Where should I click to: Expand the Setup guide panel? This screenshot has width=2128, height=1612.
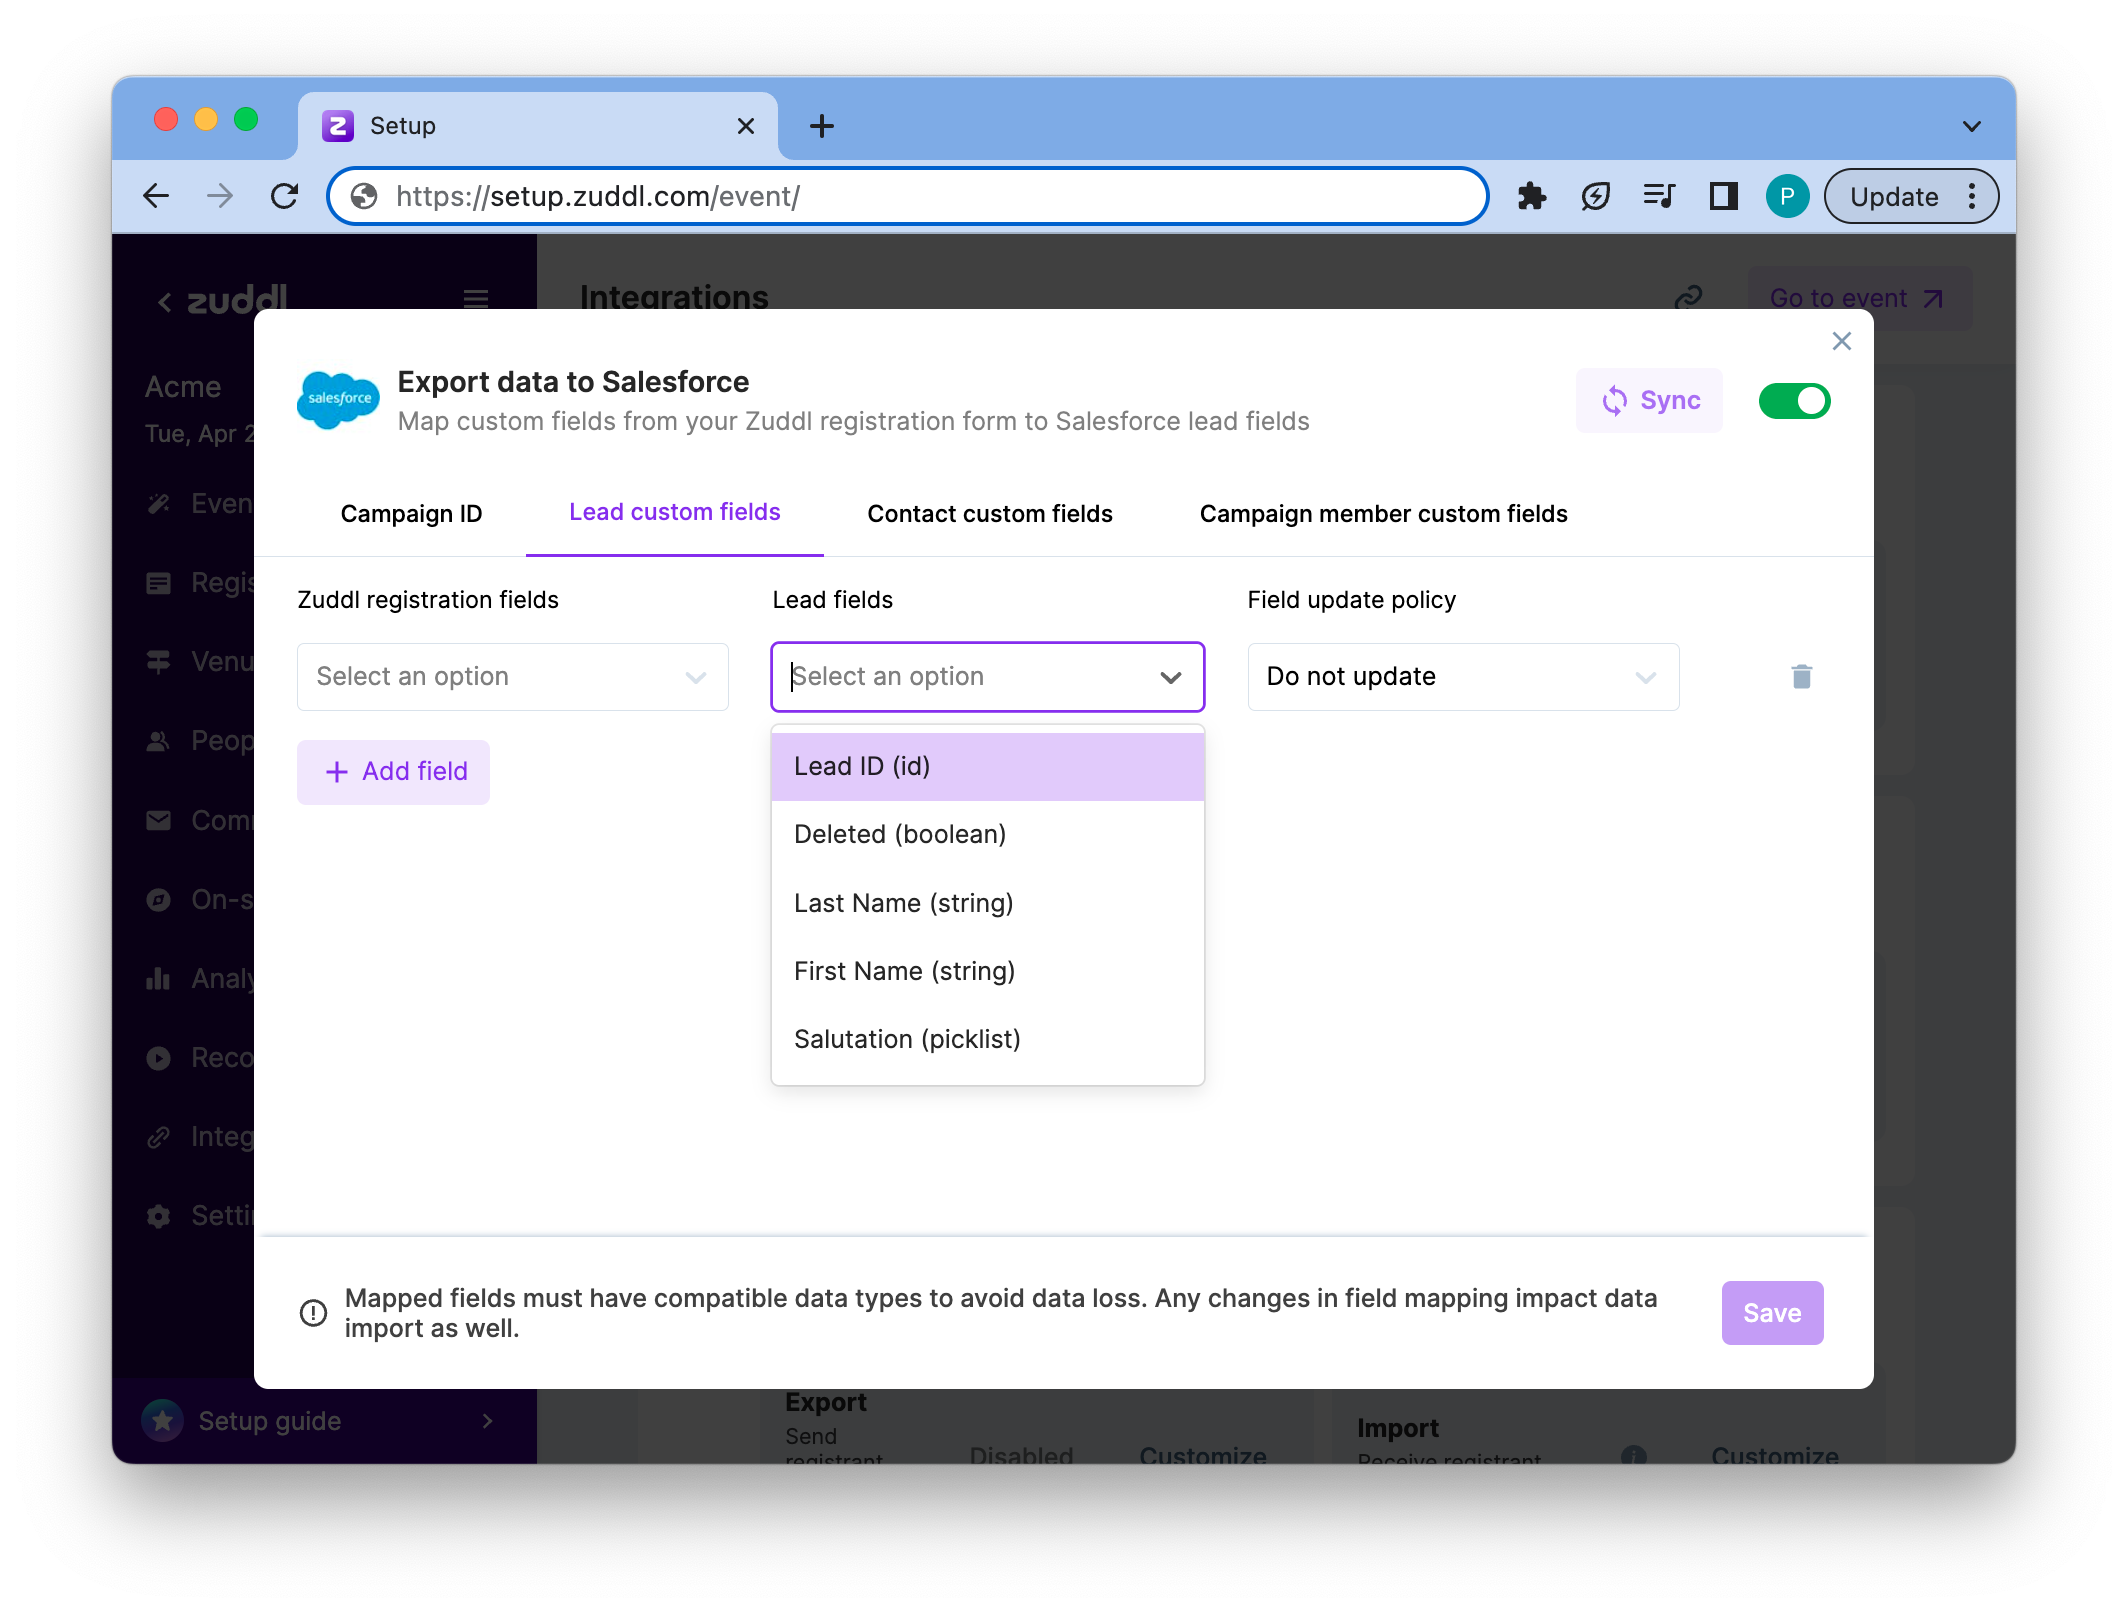pyautogui.click(x=324, y=1421)
